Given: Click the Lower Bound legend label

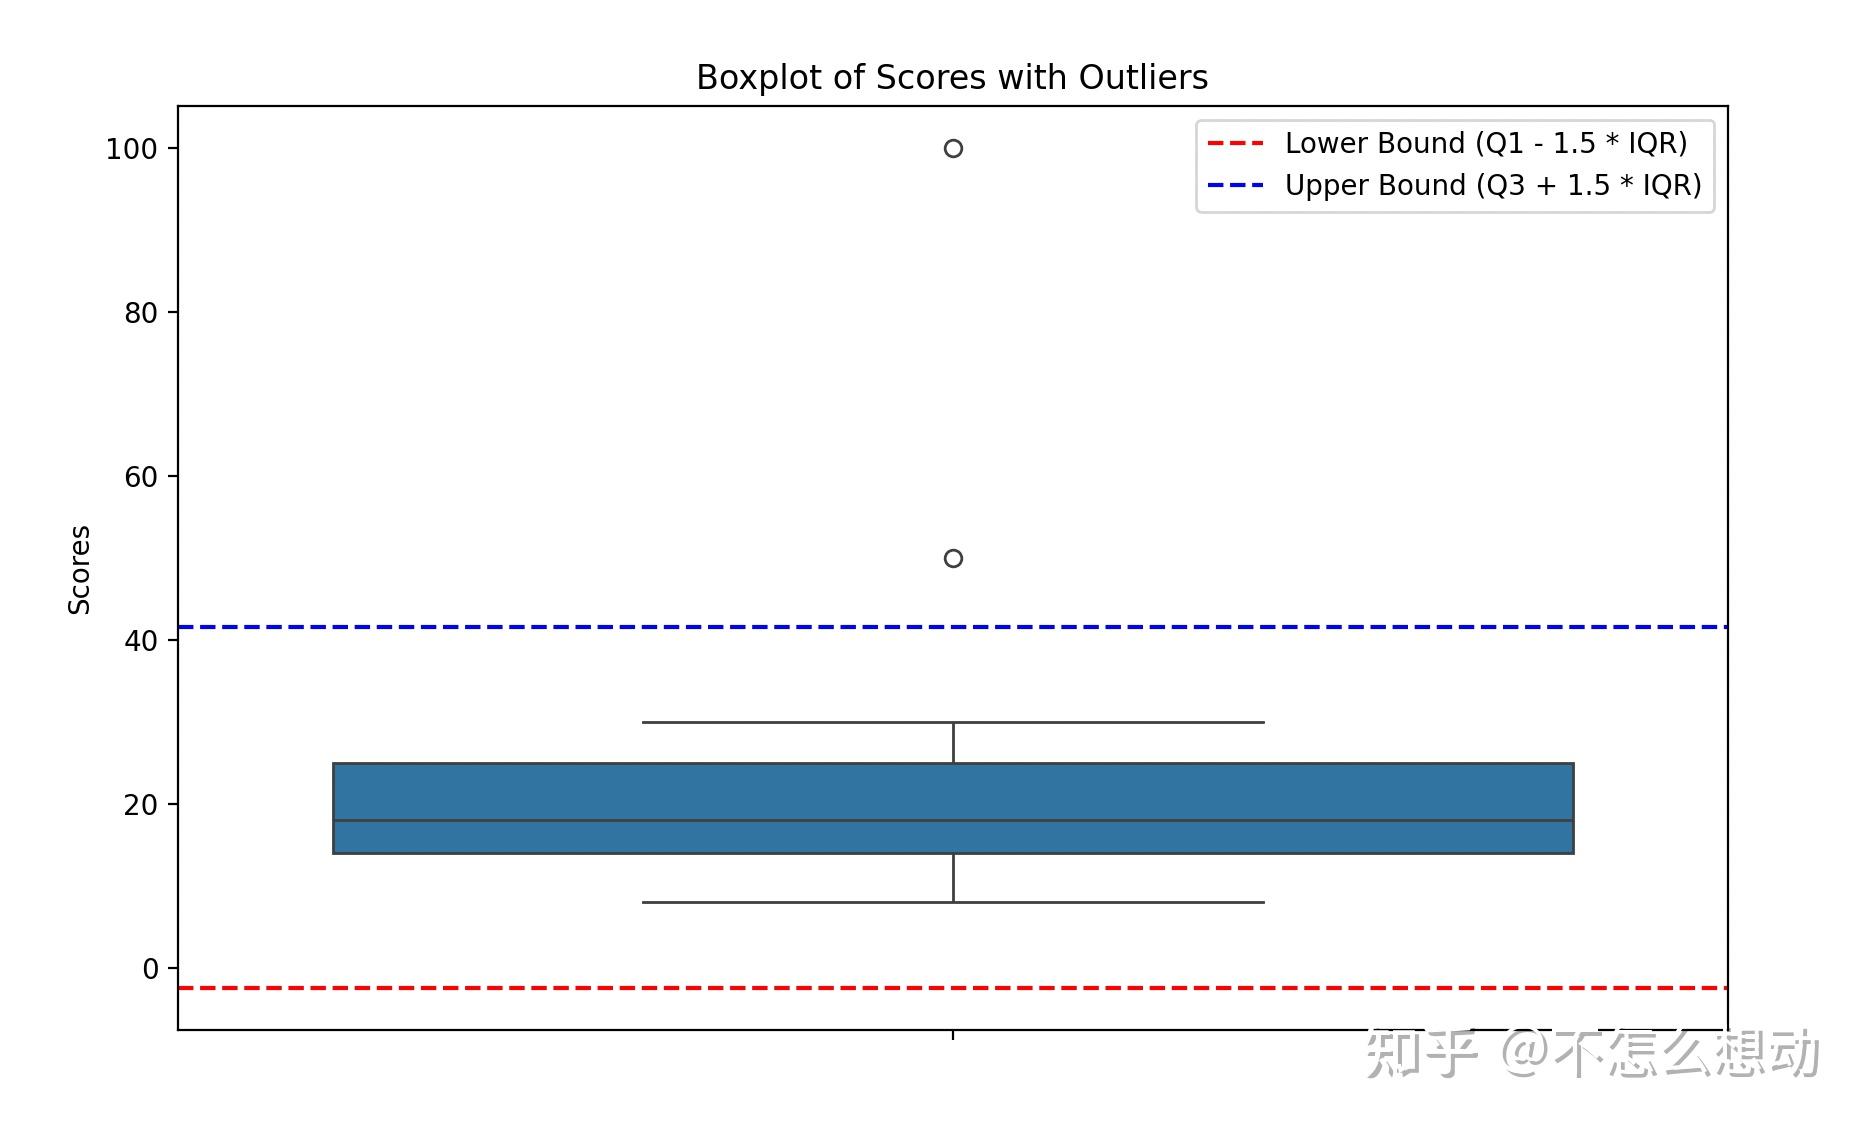Looking at the screenshot, I should coord(1485,143).
